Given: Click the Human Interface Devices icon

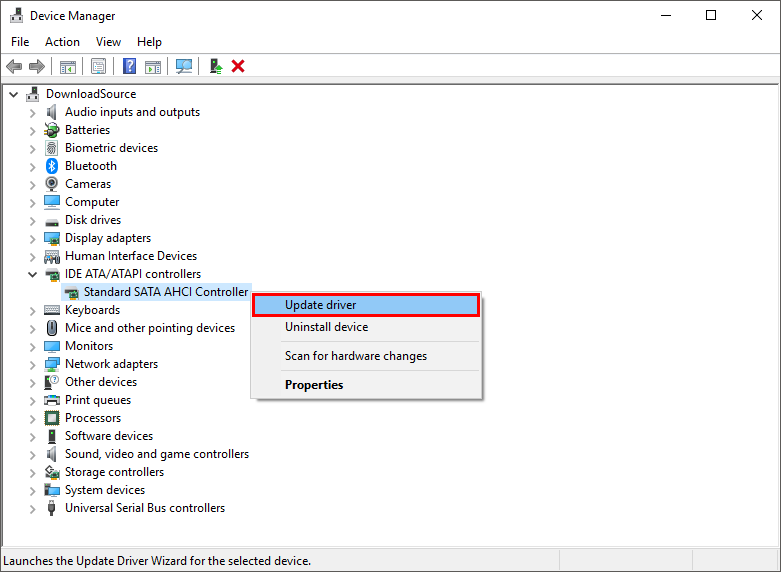Looking at the screenshot, I should click(52, 256).
